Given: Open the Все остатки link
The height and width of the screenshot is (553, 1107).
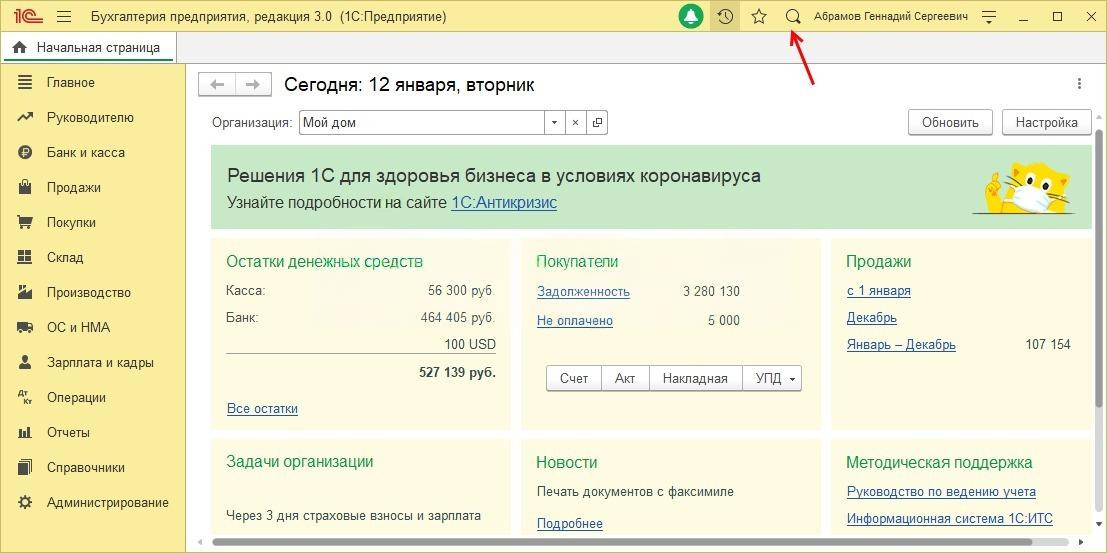Looking at the screenshot, I should (x=263, y=408).
